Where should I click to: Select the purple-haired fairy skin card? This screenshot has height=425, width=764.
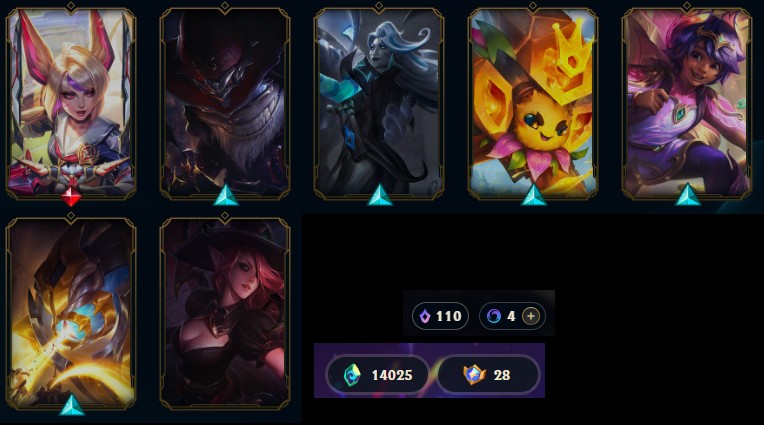tap(687, 102)
